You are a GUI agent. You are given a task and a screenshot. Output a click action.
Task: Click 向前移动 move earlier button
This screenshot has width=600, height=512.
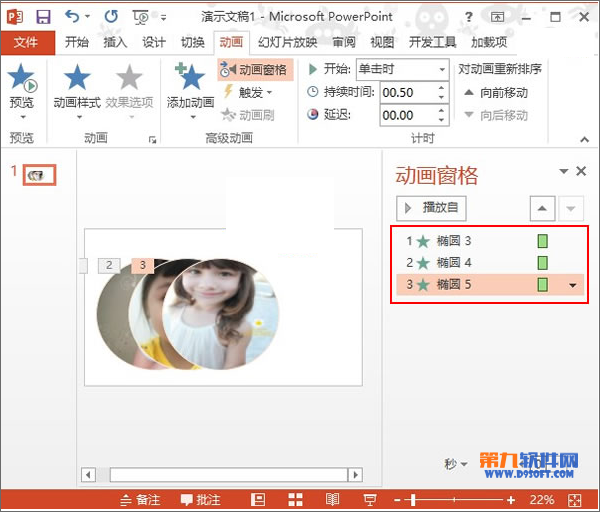pos(496,93)
